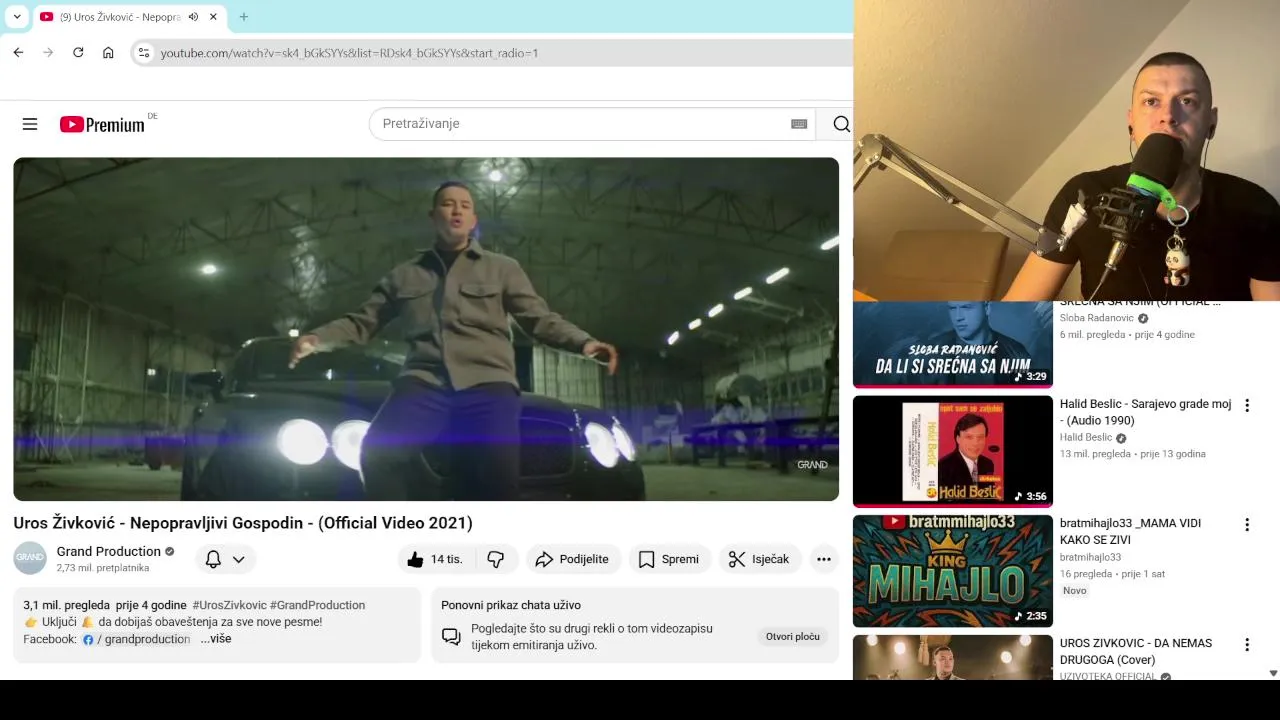
Task: Open the tab search dropdown arrow
Action: (x=16, y=17)
